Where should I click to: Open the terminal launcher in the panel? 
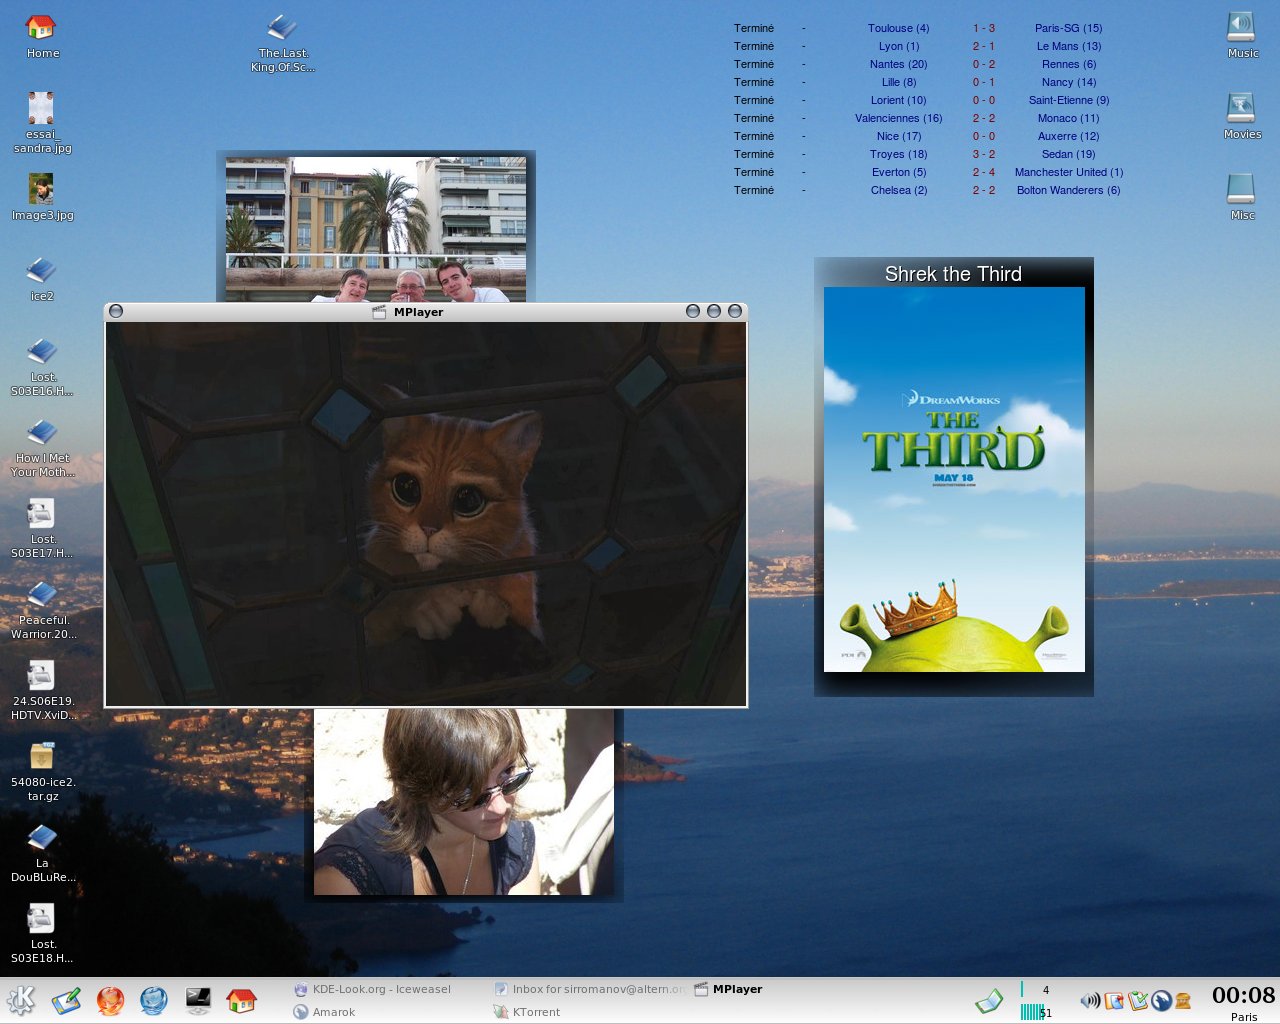198,1000
